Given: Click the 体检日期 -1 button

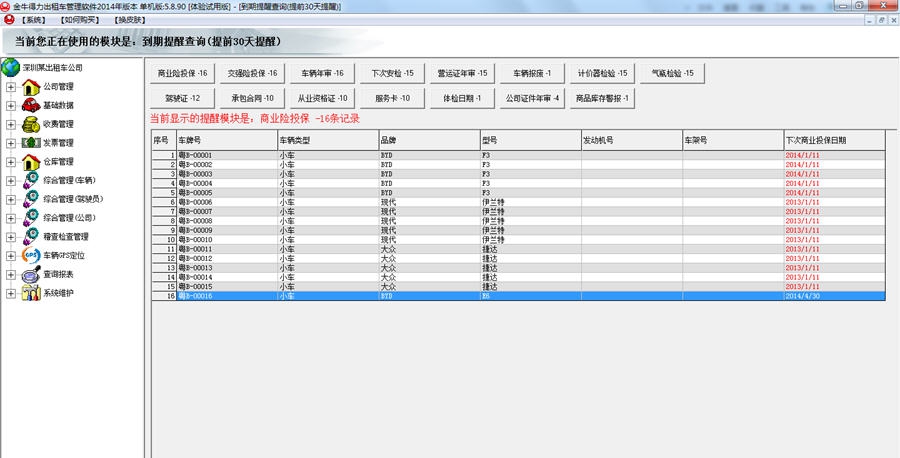Looking at the screenshot, I should 463,98.
